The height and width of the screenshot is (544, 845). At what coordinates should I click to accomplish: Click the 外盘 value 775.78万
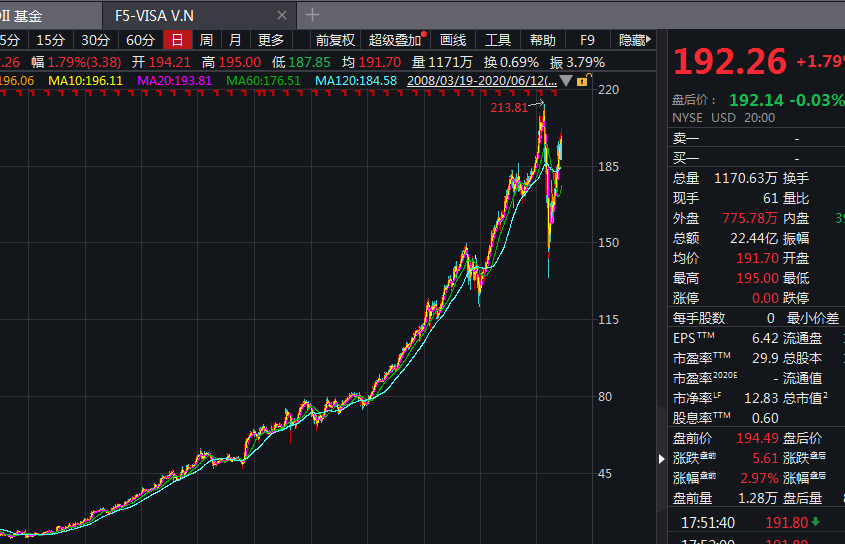[750, 218]
